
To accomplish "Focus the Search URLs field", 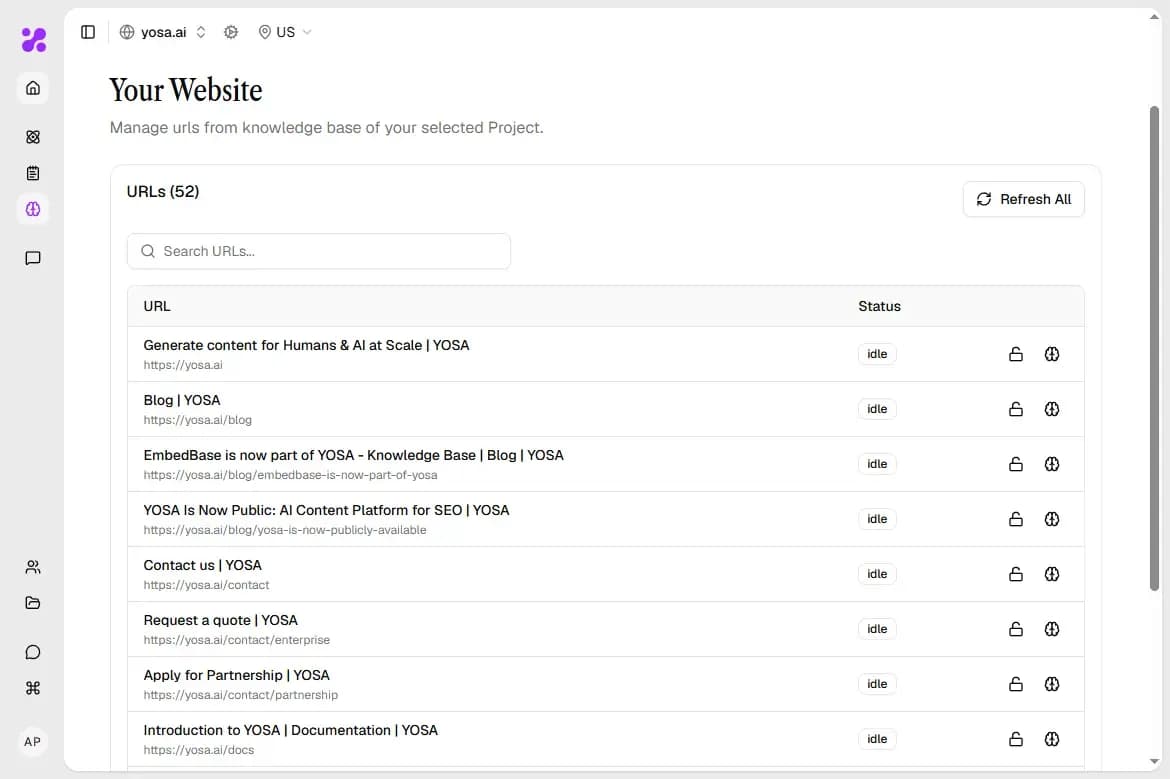I will pos(319,251).
